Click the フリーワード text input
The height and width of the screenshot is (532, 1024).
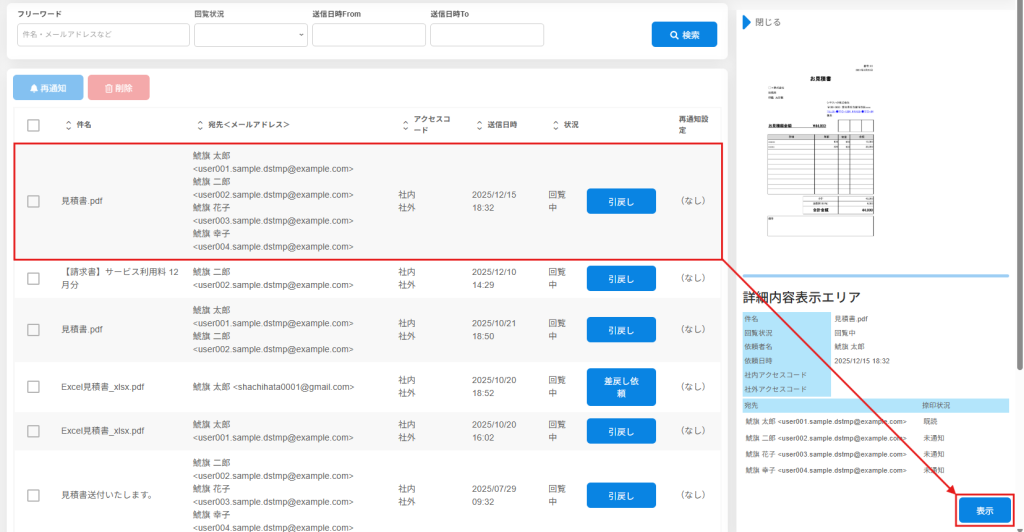click(103, 35)
